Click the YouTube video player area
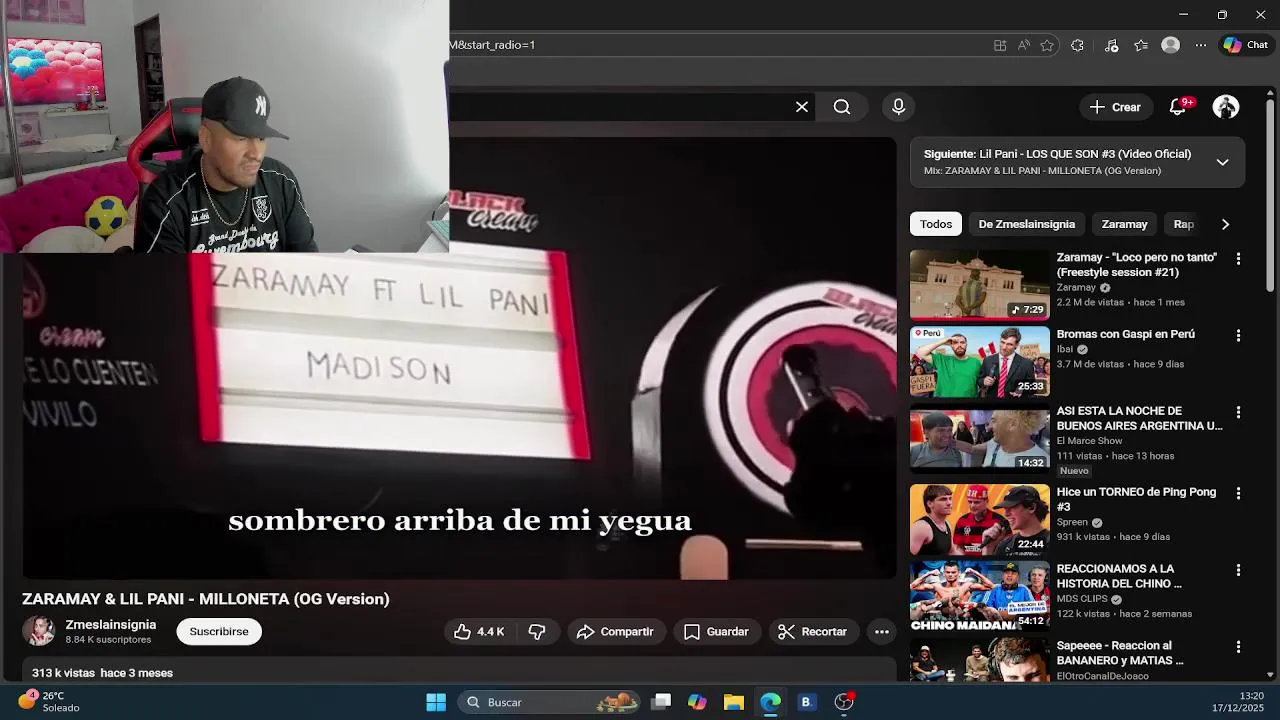 pyautogui.click(x=459, y=358)
